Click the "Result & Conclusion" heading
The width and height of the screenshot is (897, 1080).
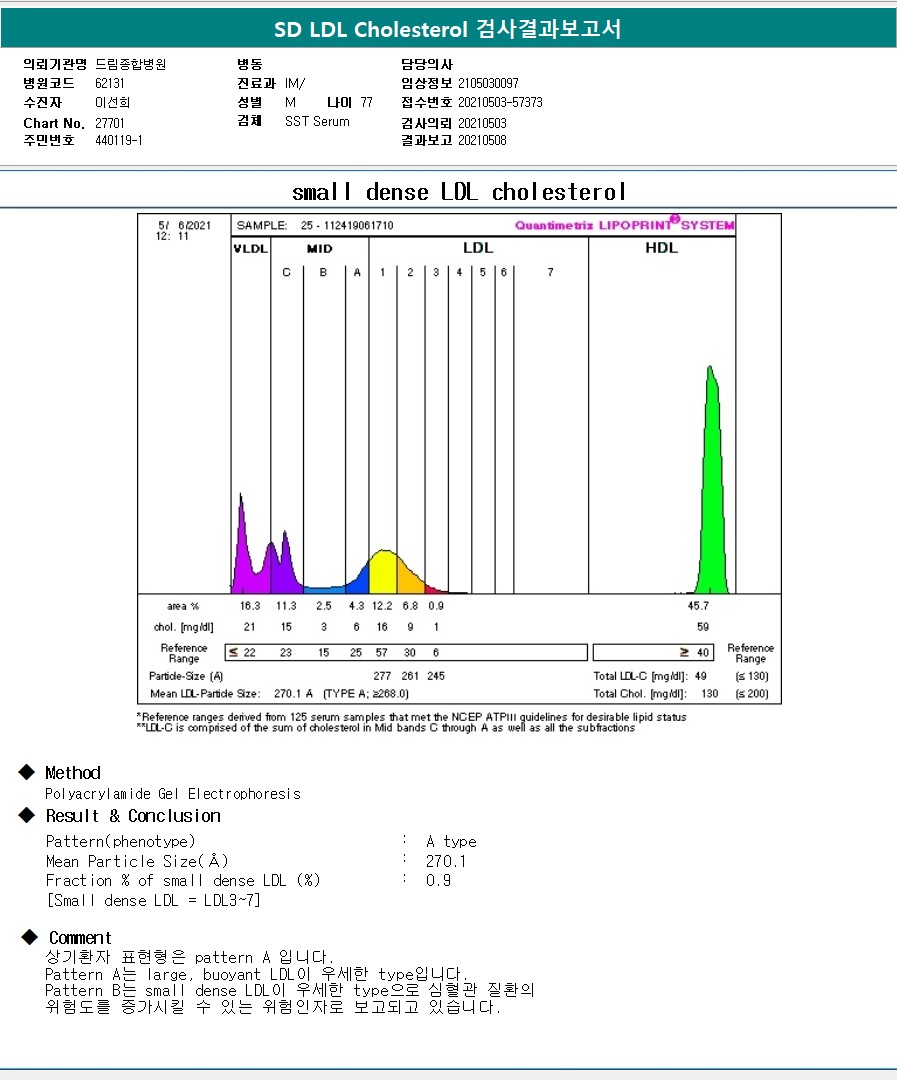(x=133, y=816)
